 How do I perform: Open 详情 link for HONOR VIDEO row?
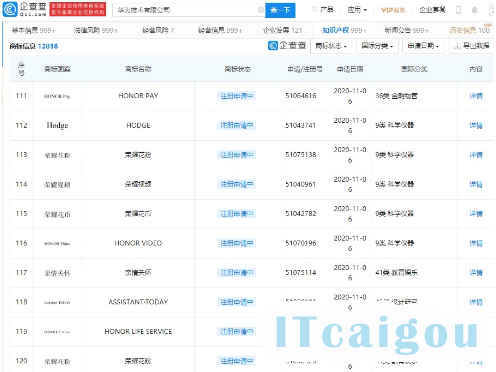click(x=476, y=243)
